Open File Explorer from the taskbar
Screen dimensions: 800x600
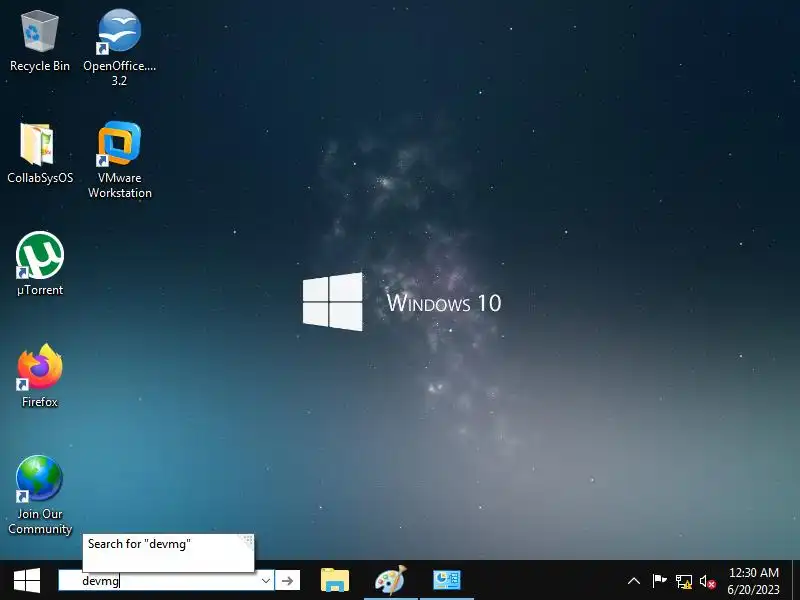(335, 581)
